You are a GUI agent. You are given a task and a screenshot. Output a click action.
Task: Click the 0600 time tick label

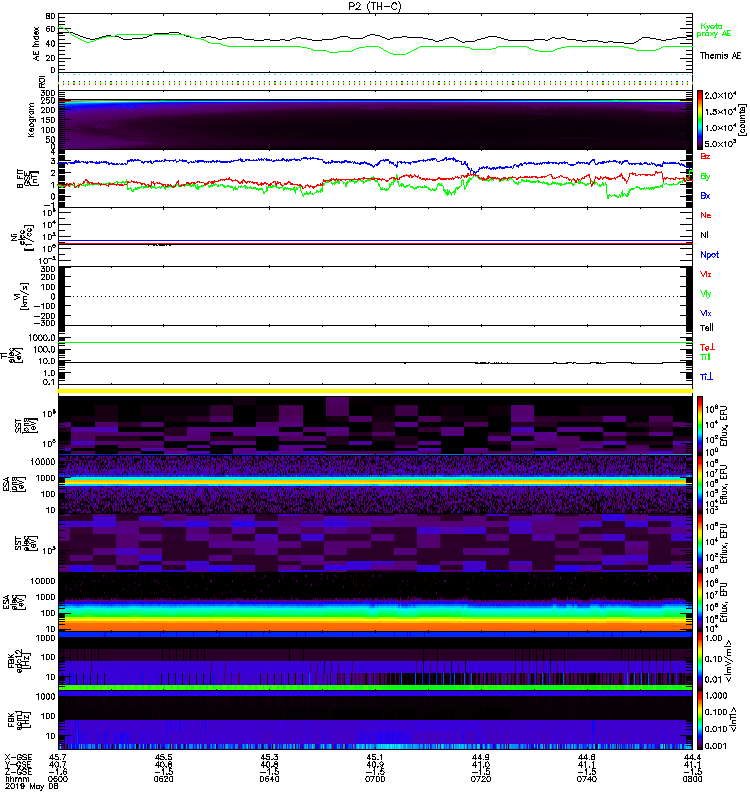tap(58, 779)
